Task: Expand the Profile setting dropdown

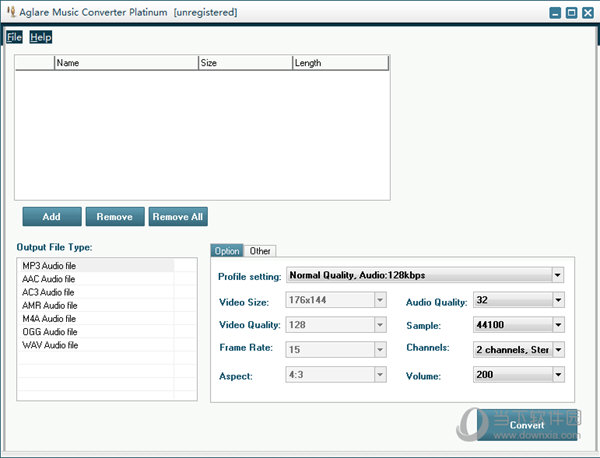Action: point(558,275)
